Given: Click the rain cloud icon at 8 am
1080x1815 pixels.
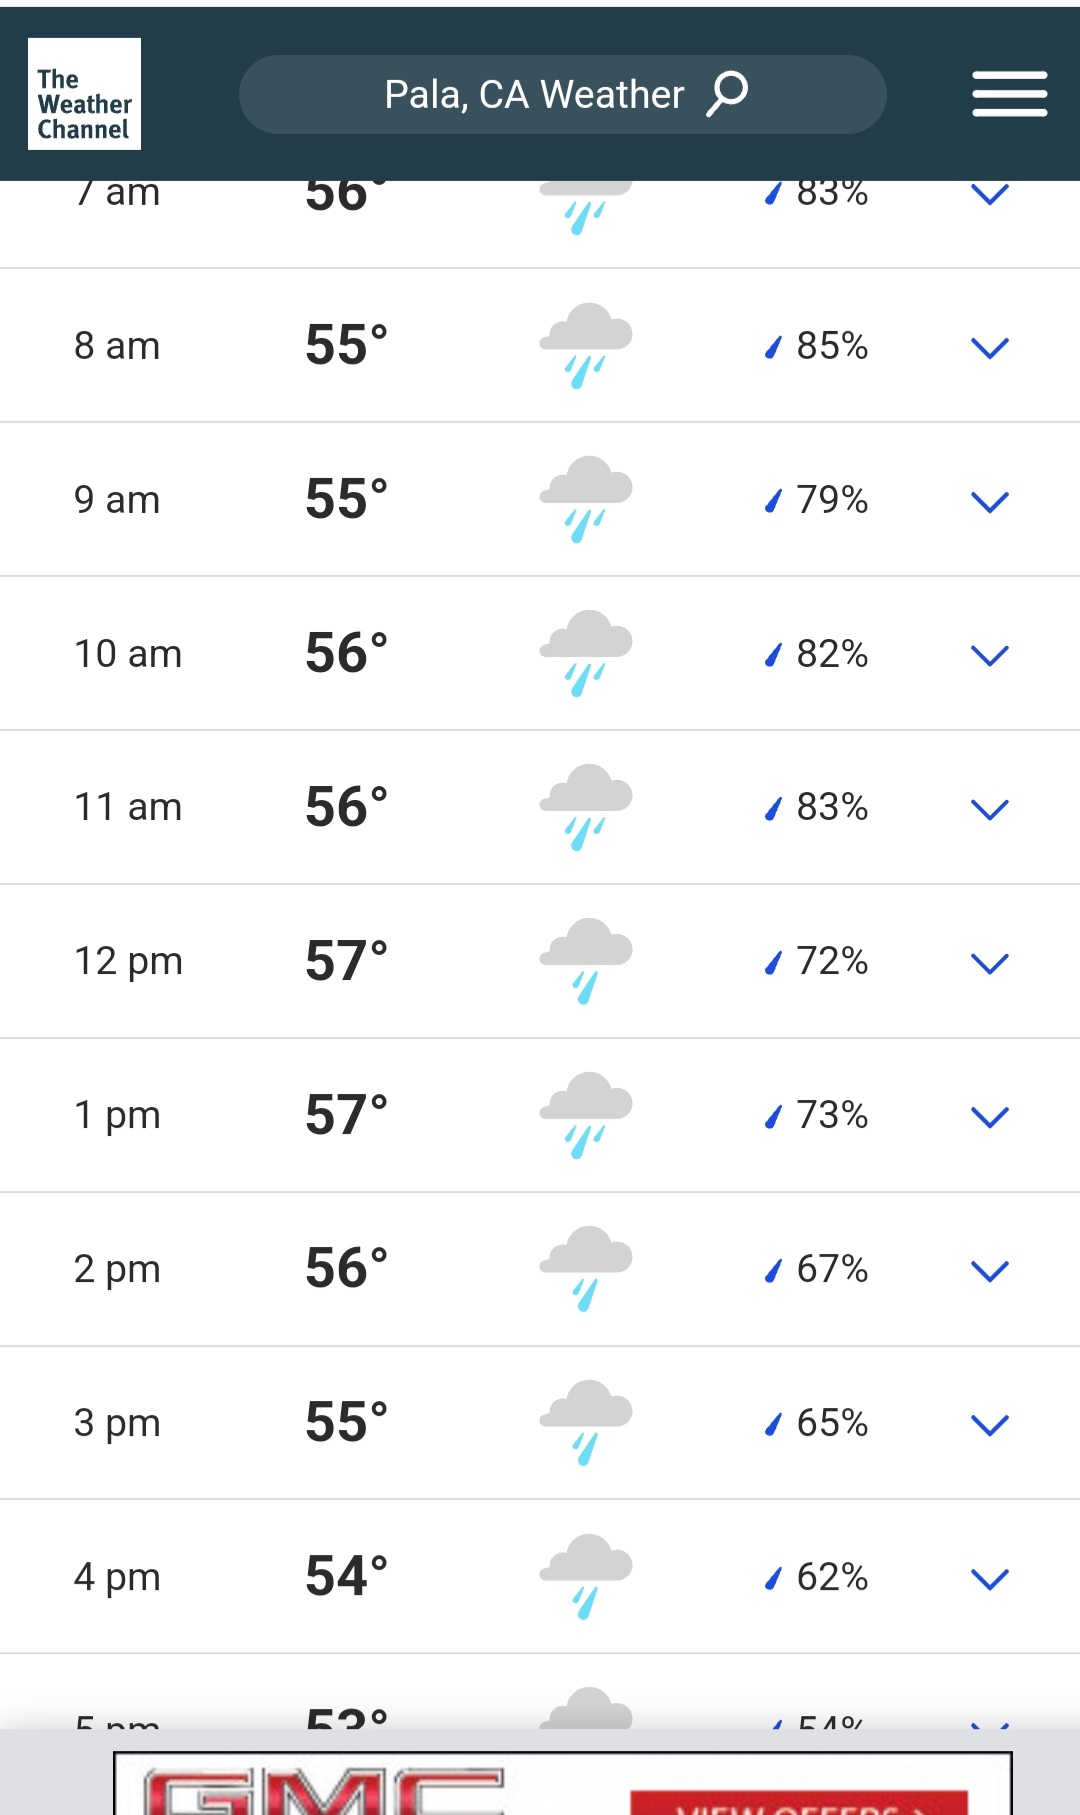Looking at the screenshot, I should click(x=586, y=345).
